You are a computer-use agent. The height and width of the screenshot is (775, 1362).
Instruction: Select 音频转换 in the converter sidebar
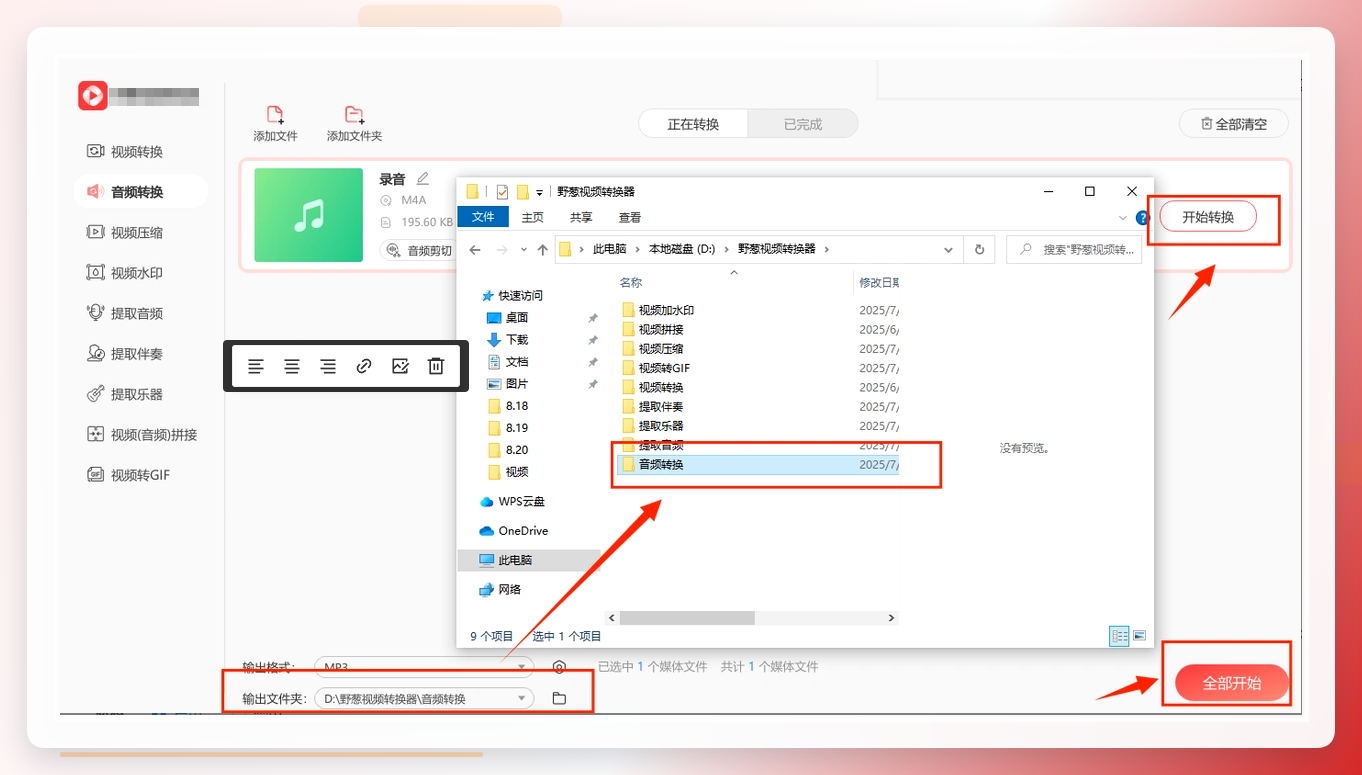click(141, 192)
